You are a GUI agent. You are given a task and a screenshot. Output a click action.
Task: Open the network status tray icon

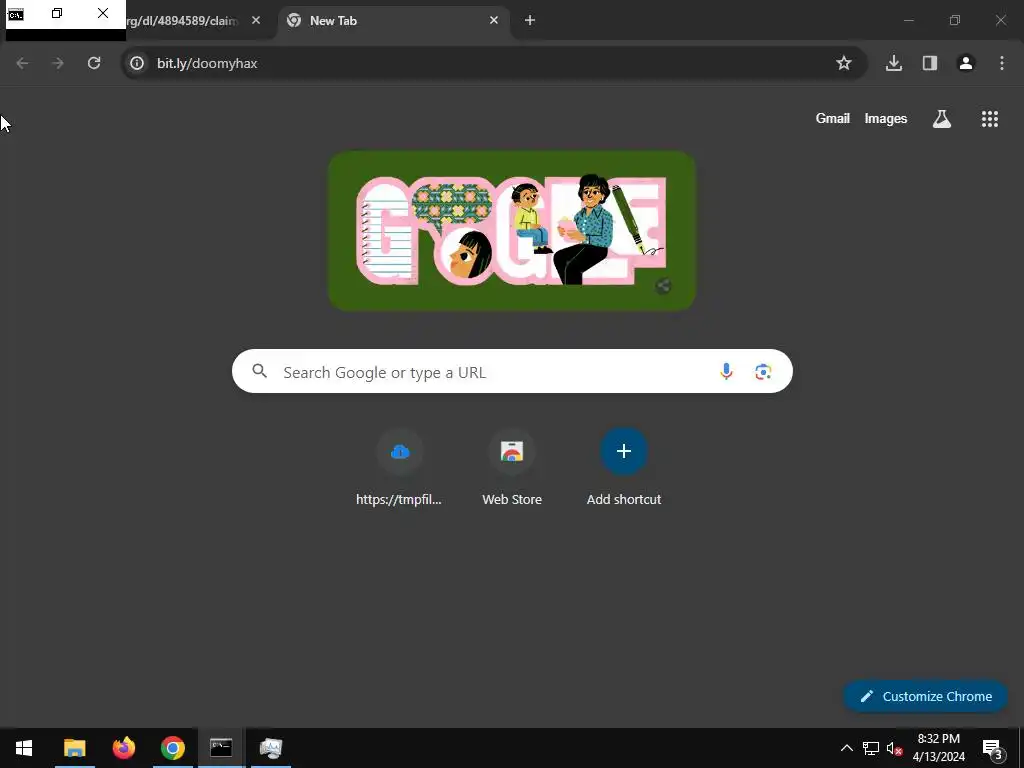pos(871,748)
